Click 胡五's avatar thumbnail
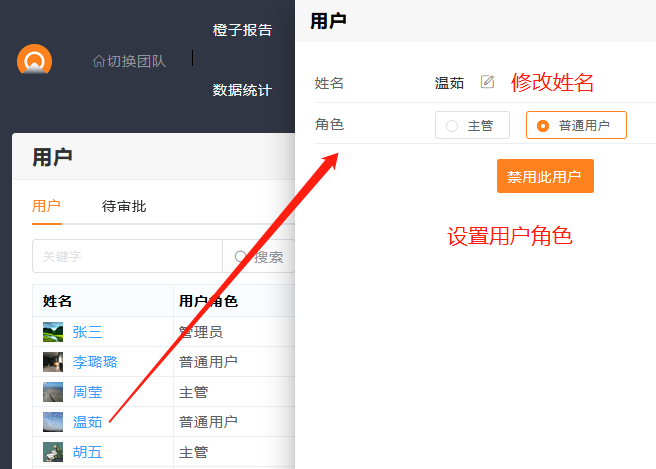 (53, 452)
